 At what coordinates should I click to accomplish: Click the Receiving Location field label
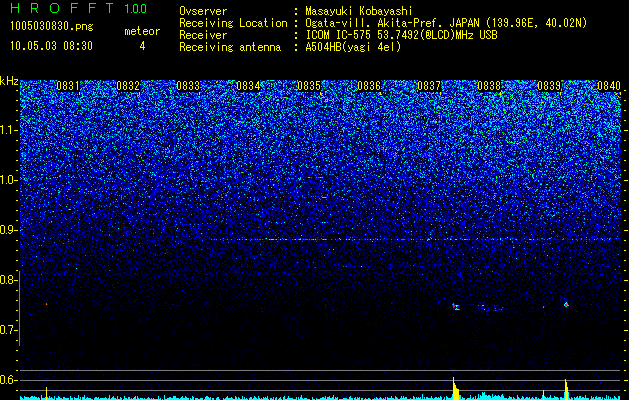[x=233, y=23]
